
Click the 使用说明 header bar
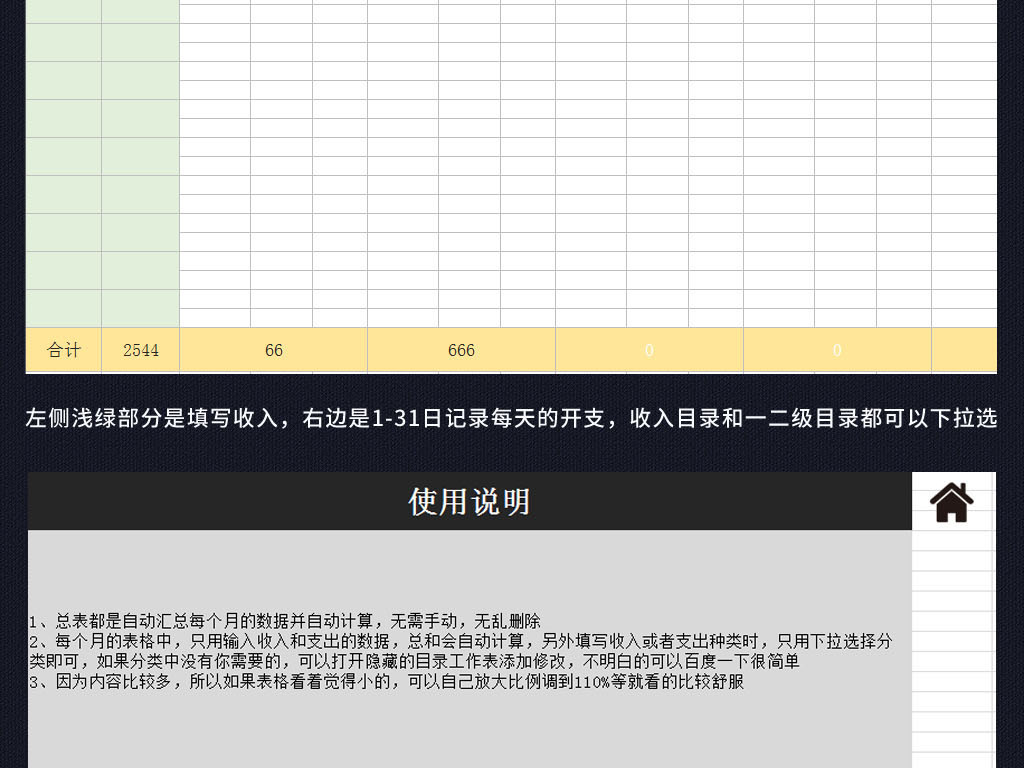pyautogui.click(x=471, y=501)
